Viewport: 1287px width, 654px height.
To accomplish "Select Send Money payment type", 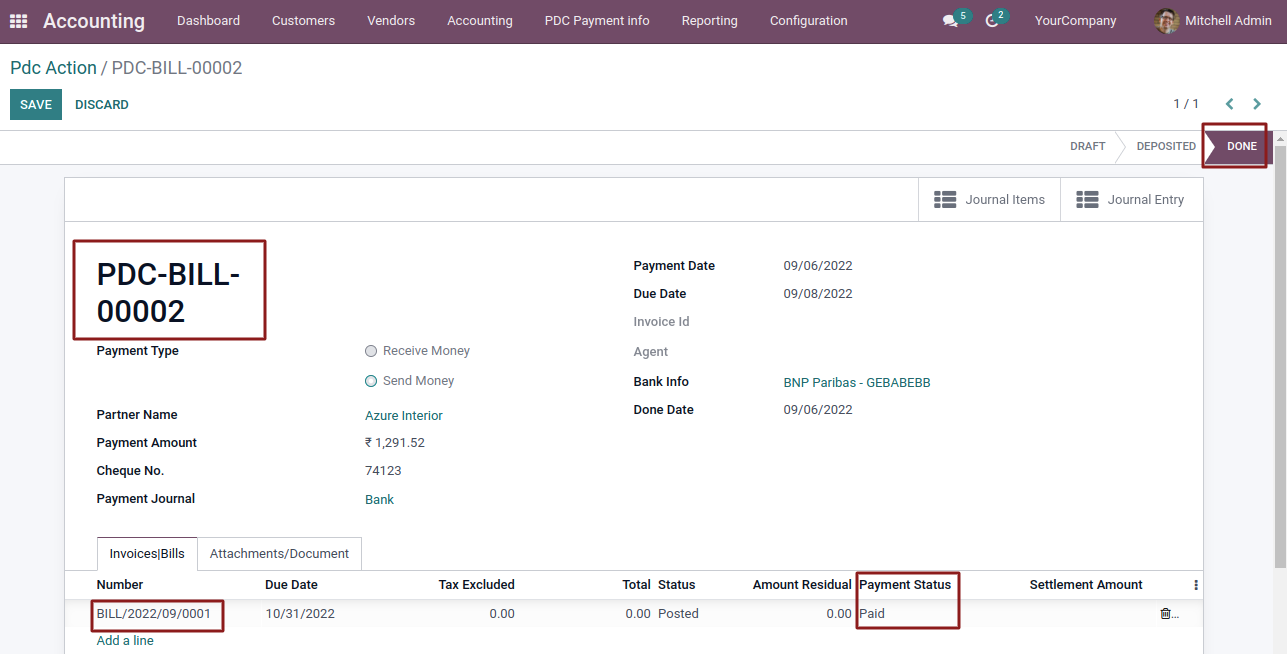I will [x=371, y=381].
